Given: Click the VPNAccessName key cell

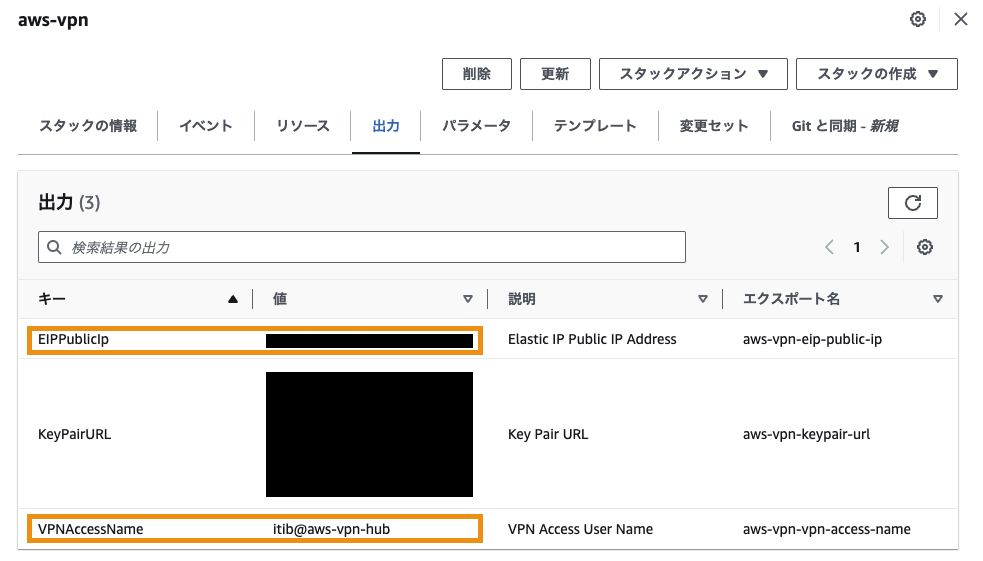Looking at the screenshot, I should (x=90, y=529).
